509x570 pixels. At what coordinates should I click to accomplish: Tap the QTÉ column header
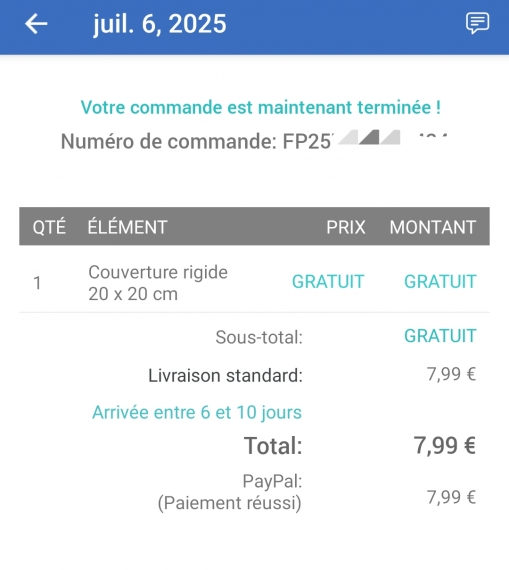coord(49,227)
